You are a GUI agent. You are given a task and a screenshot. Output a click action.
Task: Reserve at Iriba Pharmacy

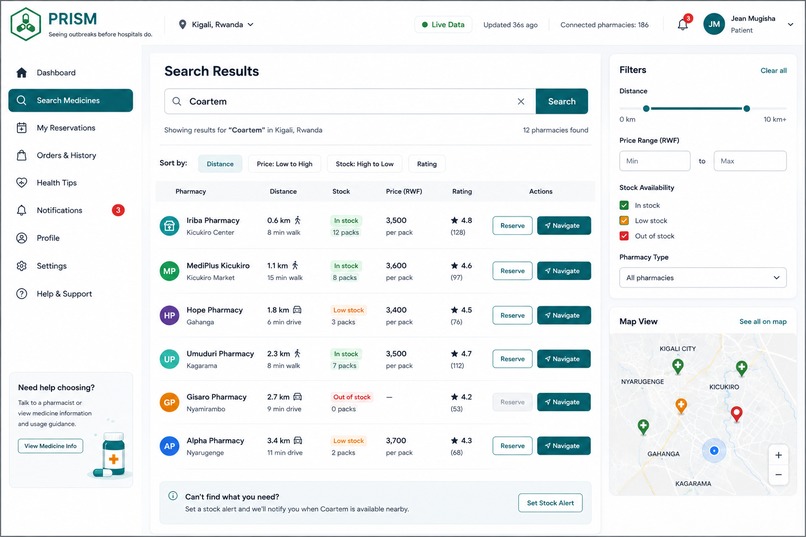(x=512, y=226)
